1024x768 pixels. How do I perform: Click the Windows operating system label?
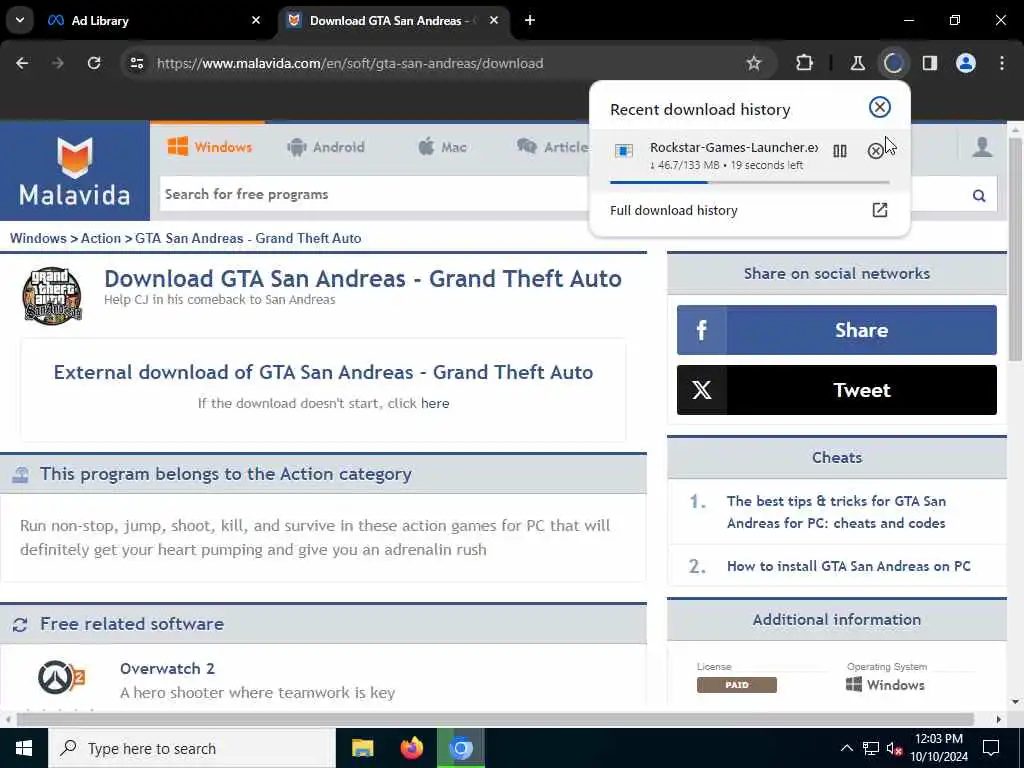(885, 685)
